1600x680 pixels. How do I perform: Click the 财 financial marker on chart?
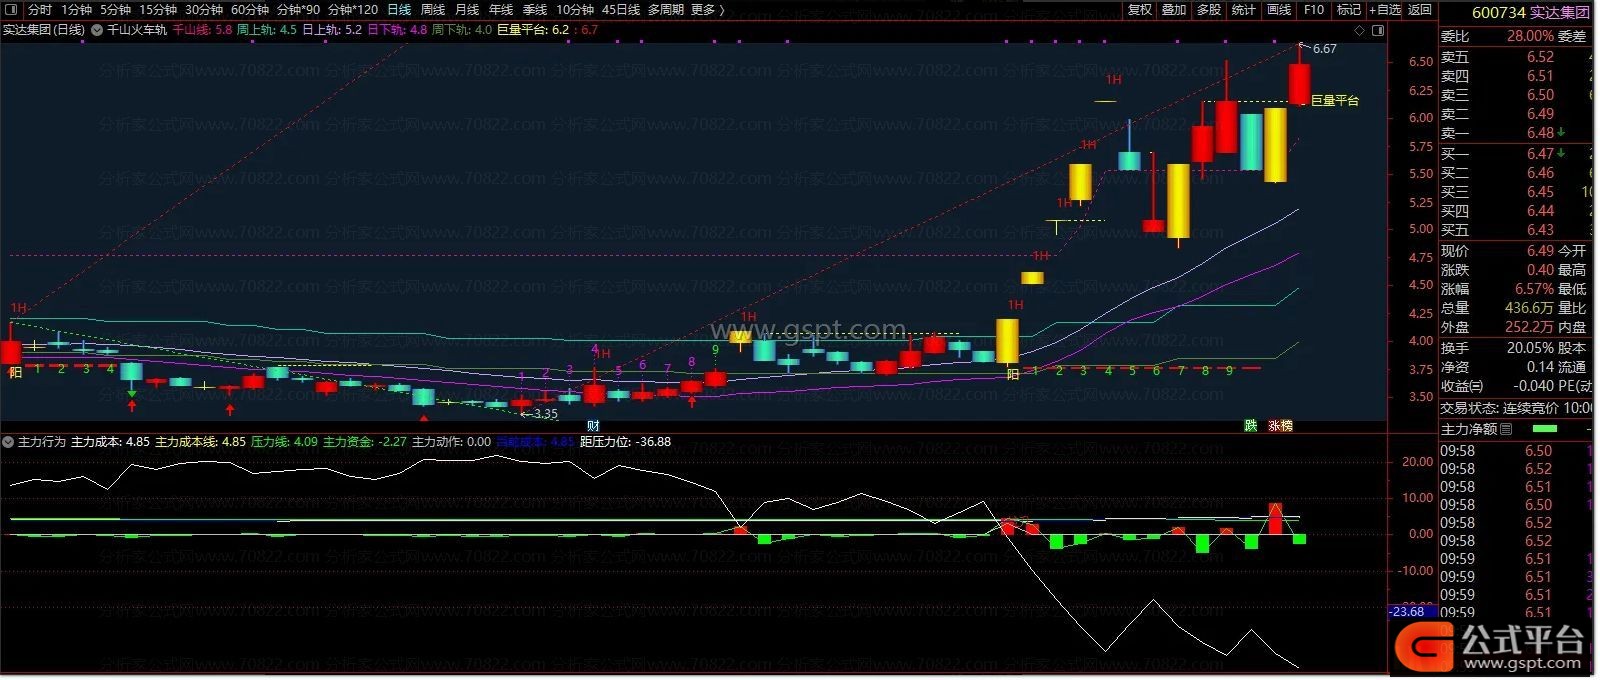coord(593,426)
